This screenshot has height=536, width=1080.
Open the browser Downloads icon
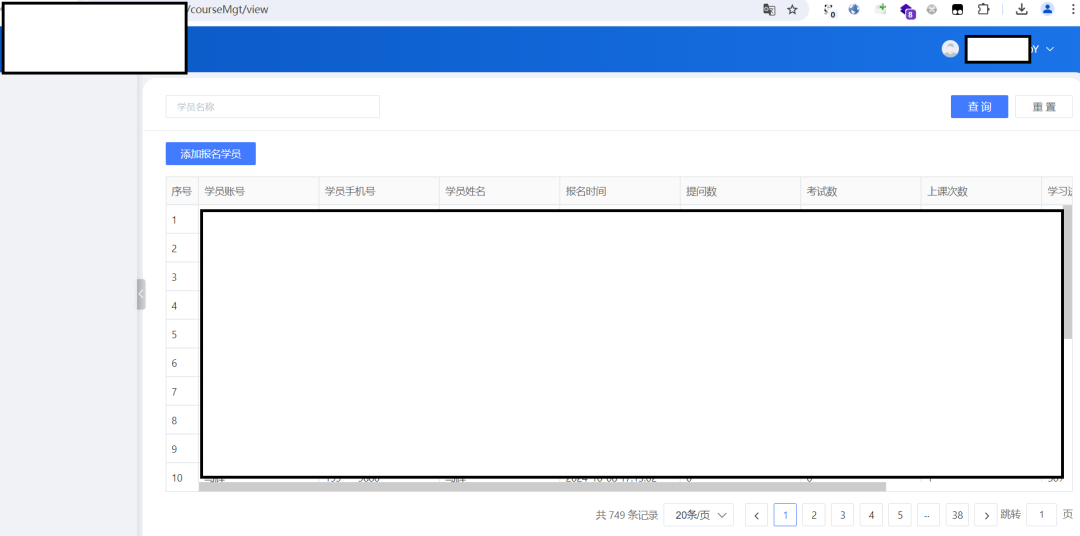pyautogui.click(x=1021, y=9)
